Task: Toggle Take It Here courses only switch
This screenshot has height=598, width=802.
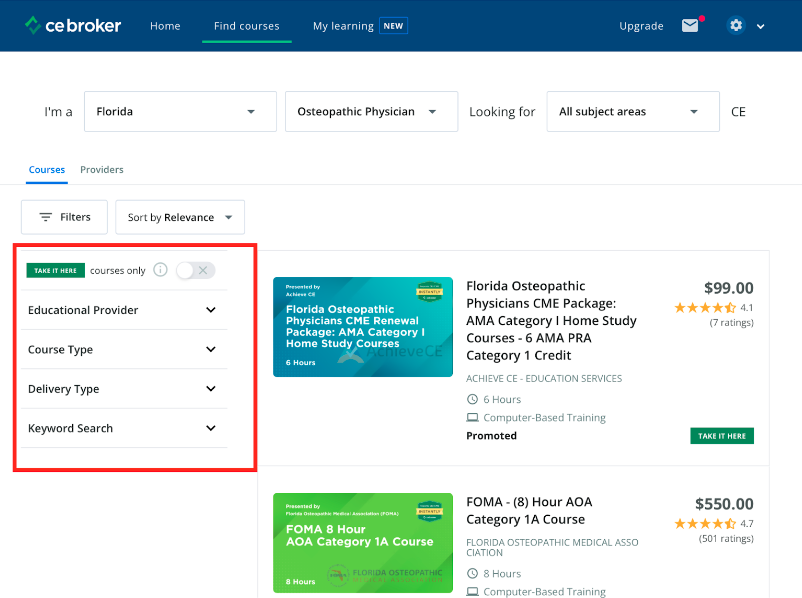Action: pos(195,270)
